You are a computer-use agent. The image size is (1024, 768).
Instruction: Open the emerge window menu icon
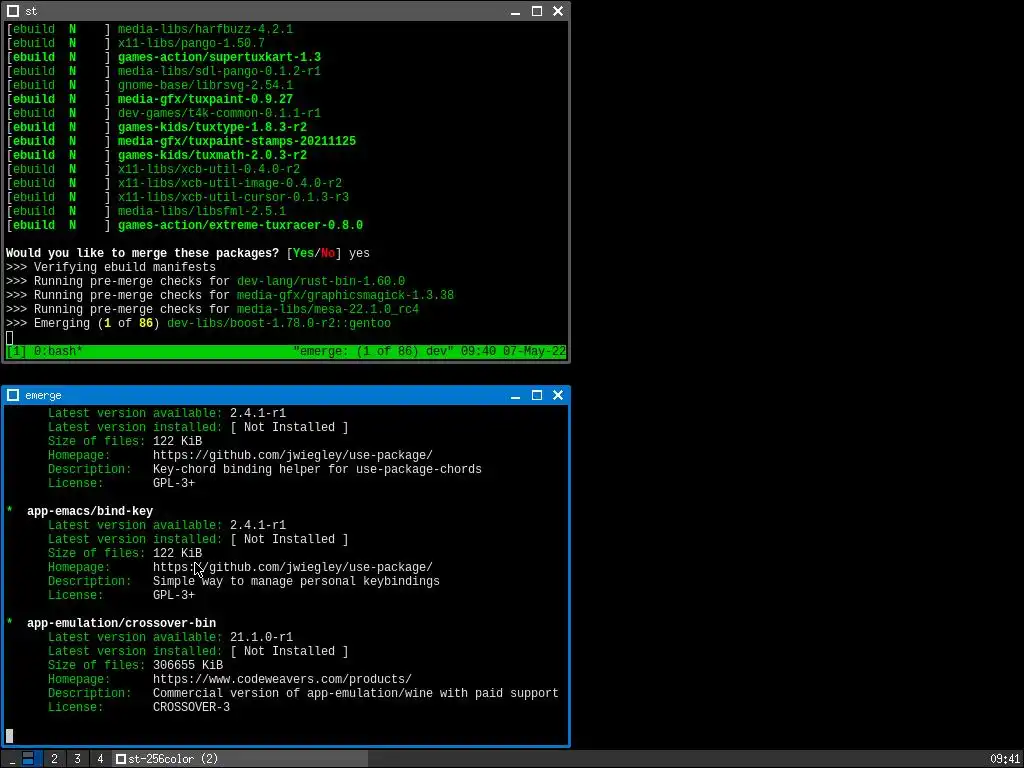coord(12,395)
